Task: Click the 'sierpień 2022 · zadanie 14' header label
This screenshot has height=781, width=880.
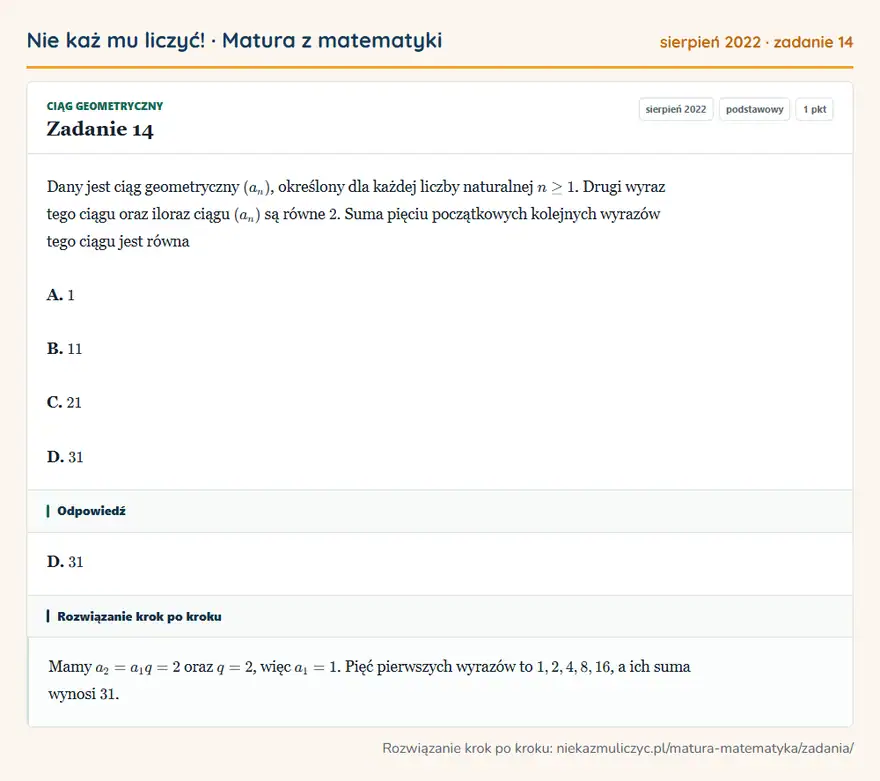Action: (x=756, y=42)
